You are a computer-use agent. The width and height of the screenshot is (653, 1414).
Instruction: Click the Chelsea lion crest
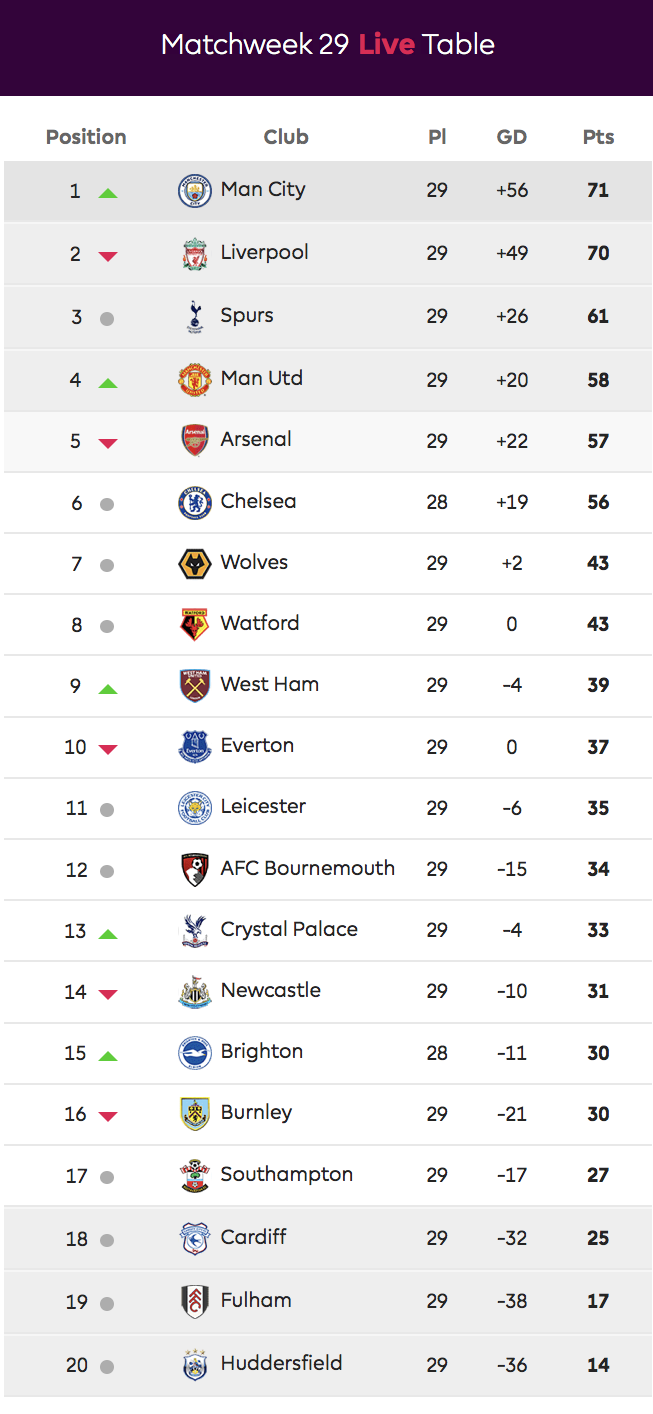pyautogui.click(x=195, y=502)
